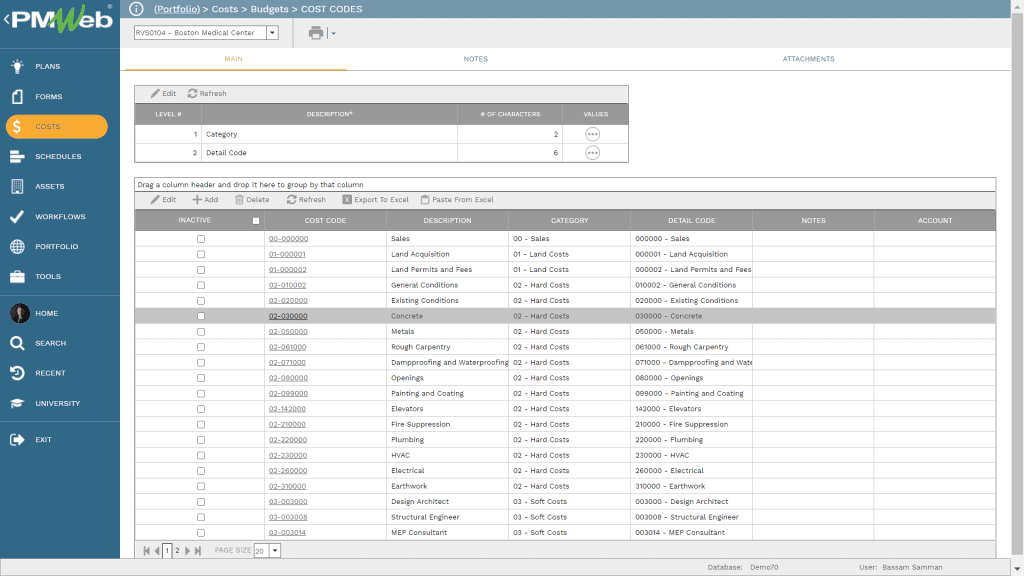Screen dimensions: 1024x576
Task: Open the Tools briefcase icon
Action: tap(18, 276)
